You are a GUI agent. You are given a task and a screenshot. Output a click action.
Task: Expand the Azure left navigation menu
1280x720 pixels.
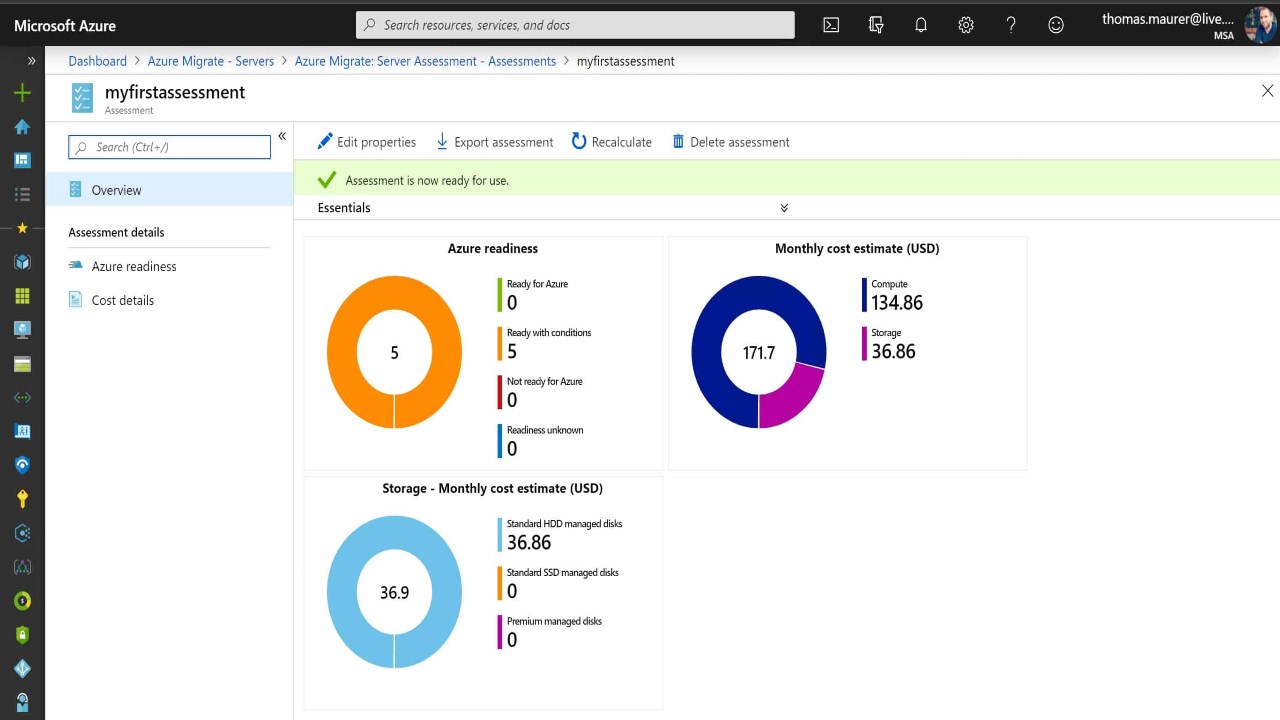pos(31,61)
